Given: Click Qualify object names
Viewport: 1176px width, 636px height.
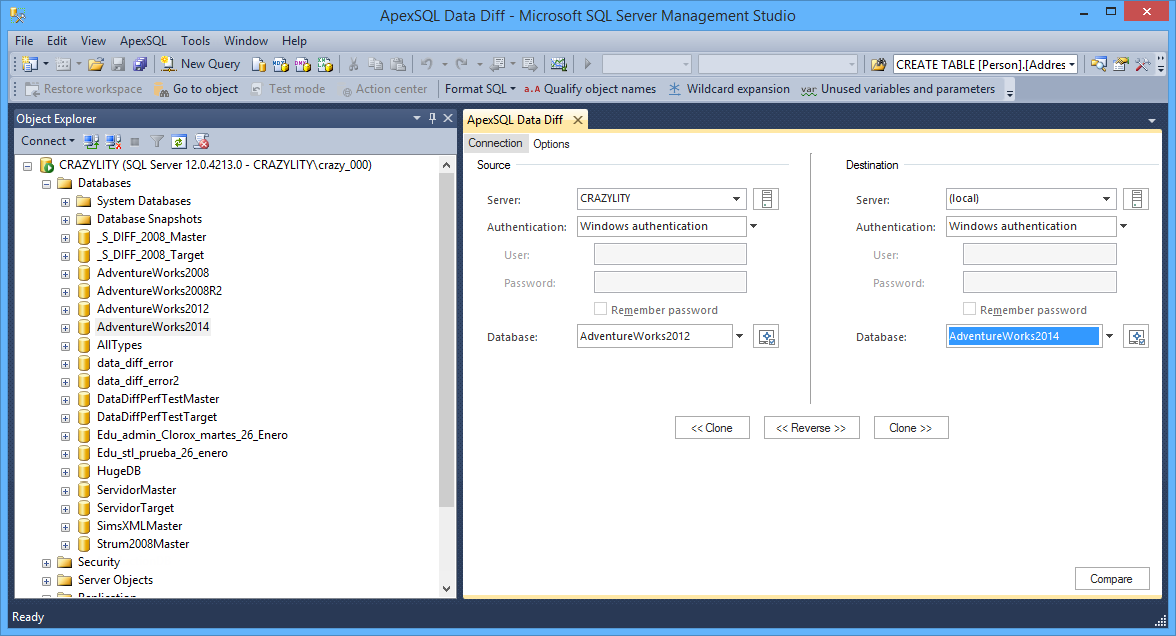Looking at the screenshot, I should click(x=590, y=89).
